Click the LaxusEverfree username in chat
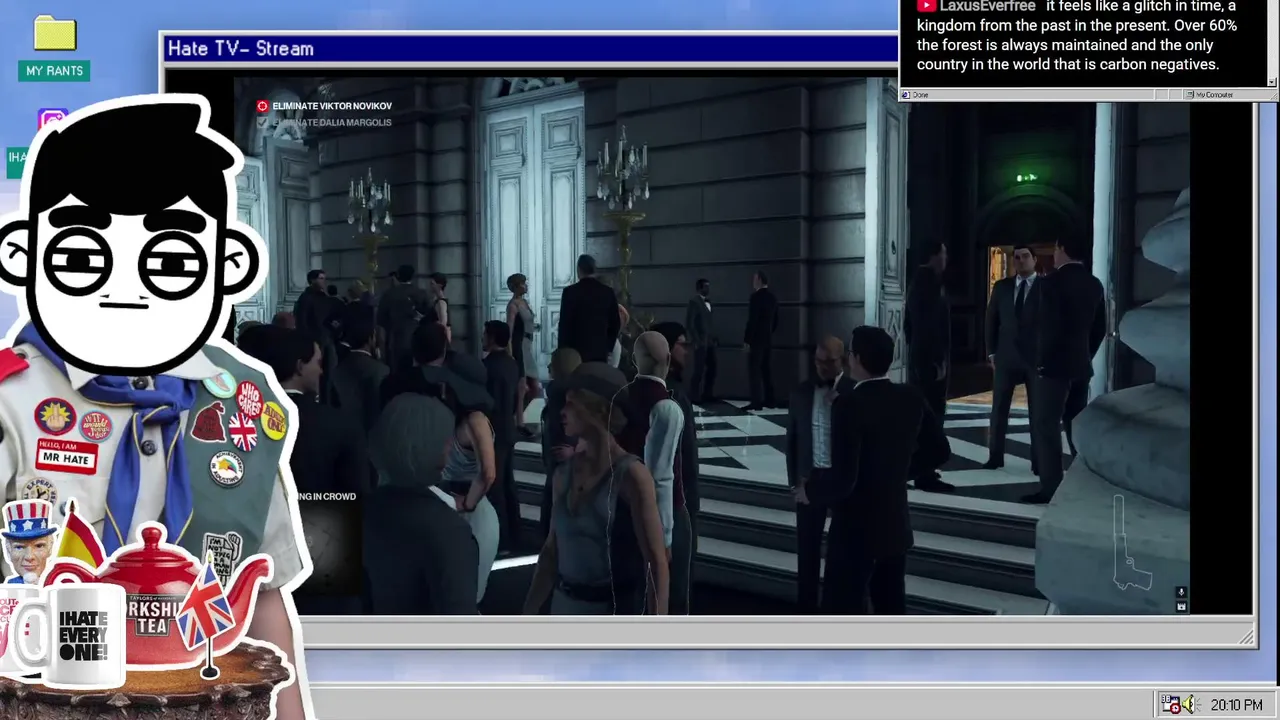Viewport: 1280px width, 720px height. [988, 6]
